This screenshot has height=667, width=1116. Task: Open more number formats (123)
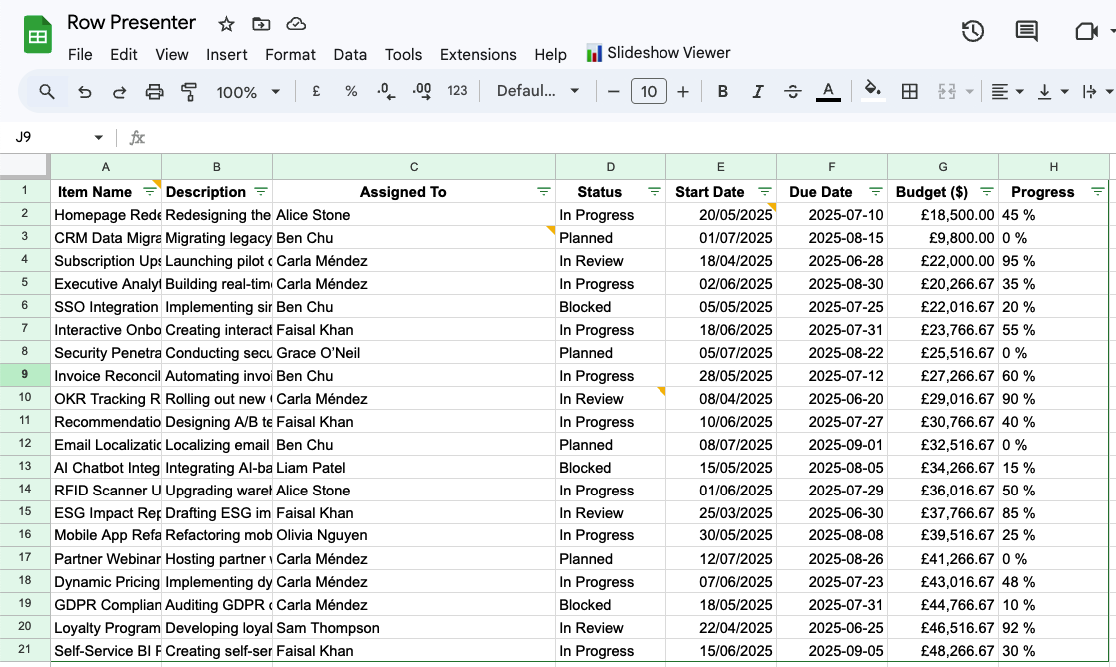pos(457,91)
